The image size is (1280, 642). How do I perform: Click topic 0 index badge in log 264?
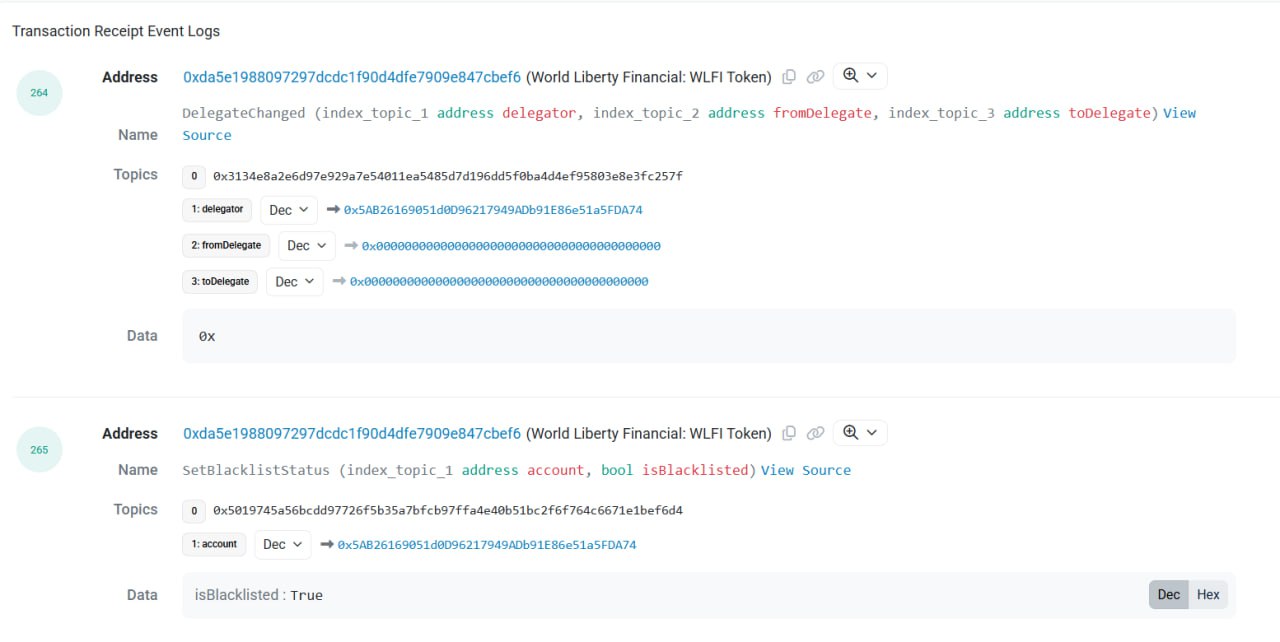(194, 176)
